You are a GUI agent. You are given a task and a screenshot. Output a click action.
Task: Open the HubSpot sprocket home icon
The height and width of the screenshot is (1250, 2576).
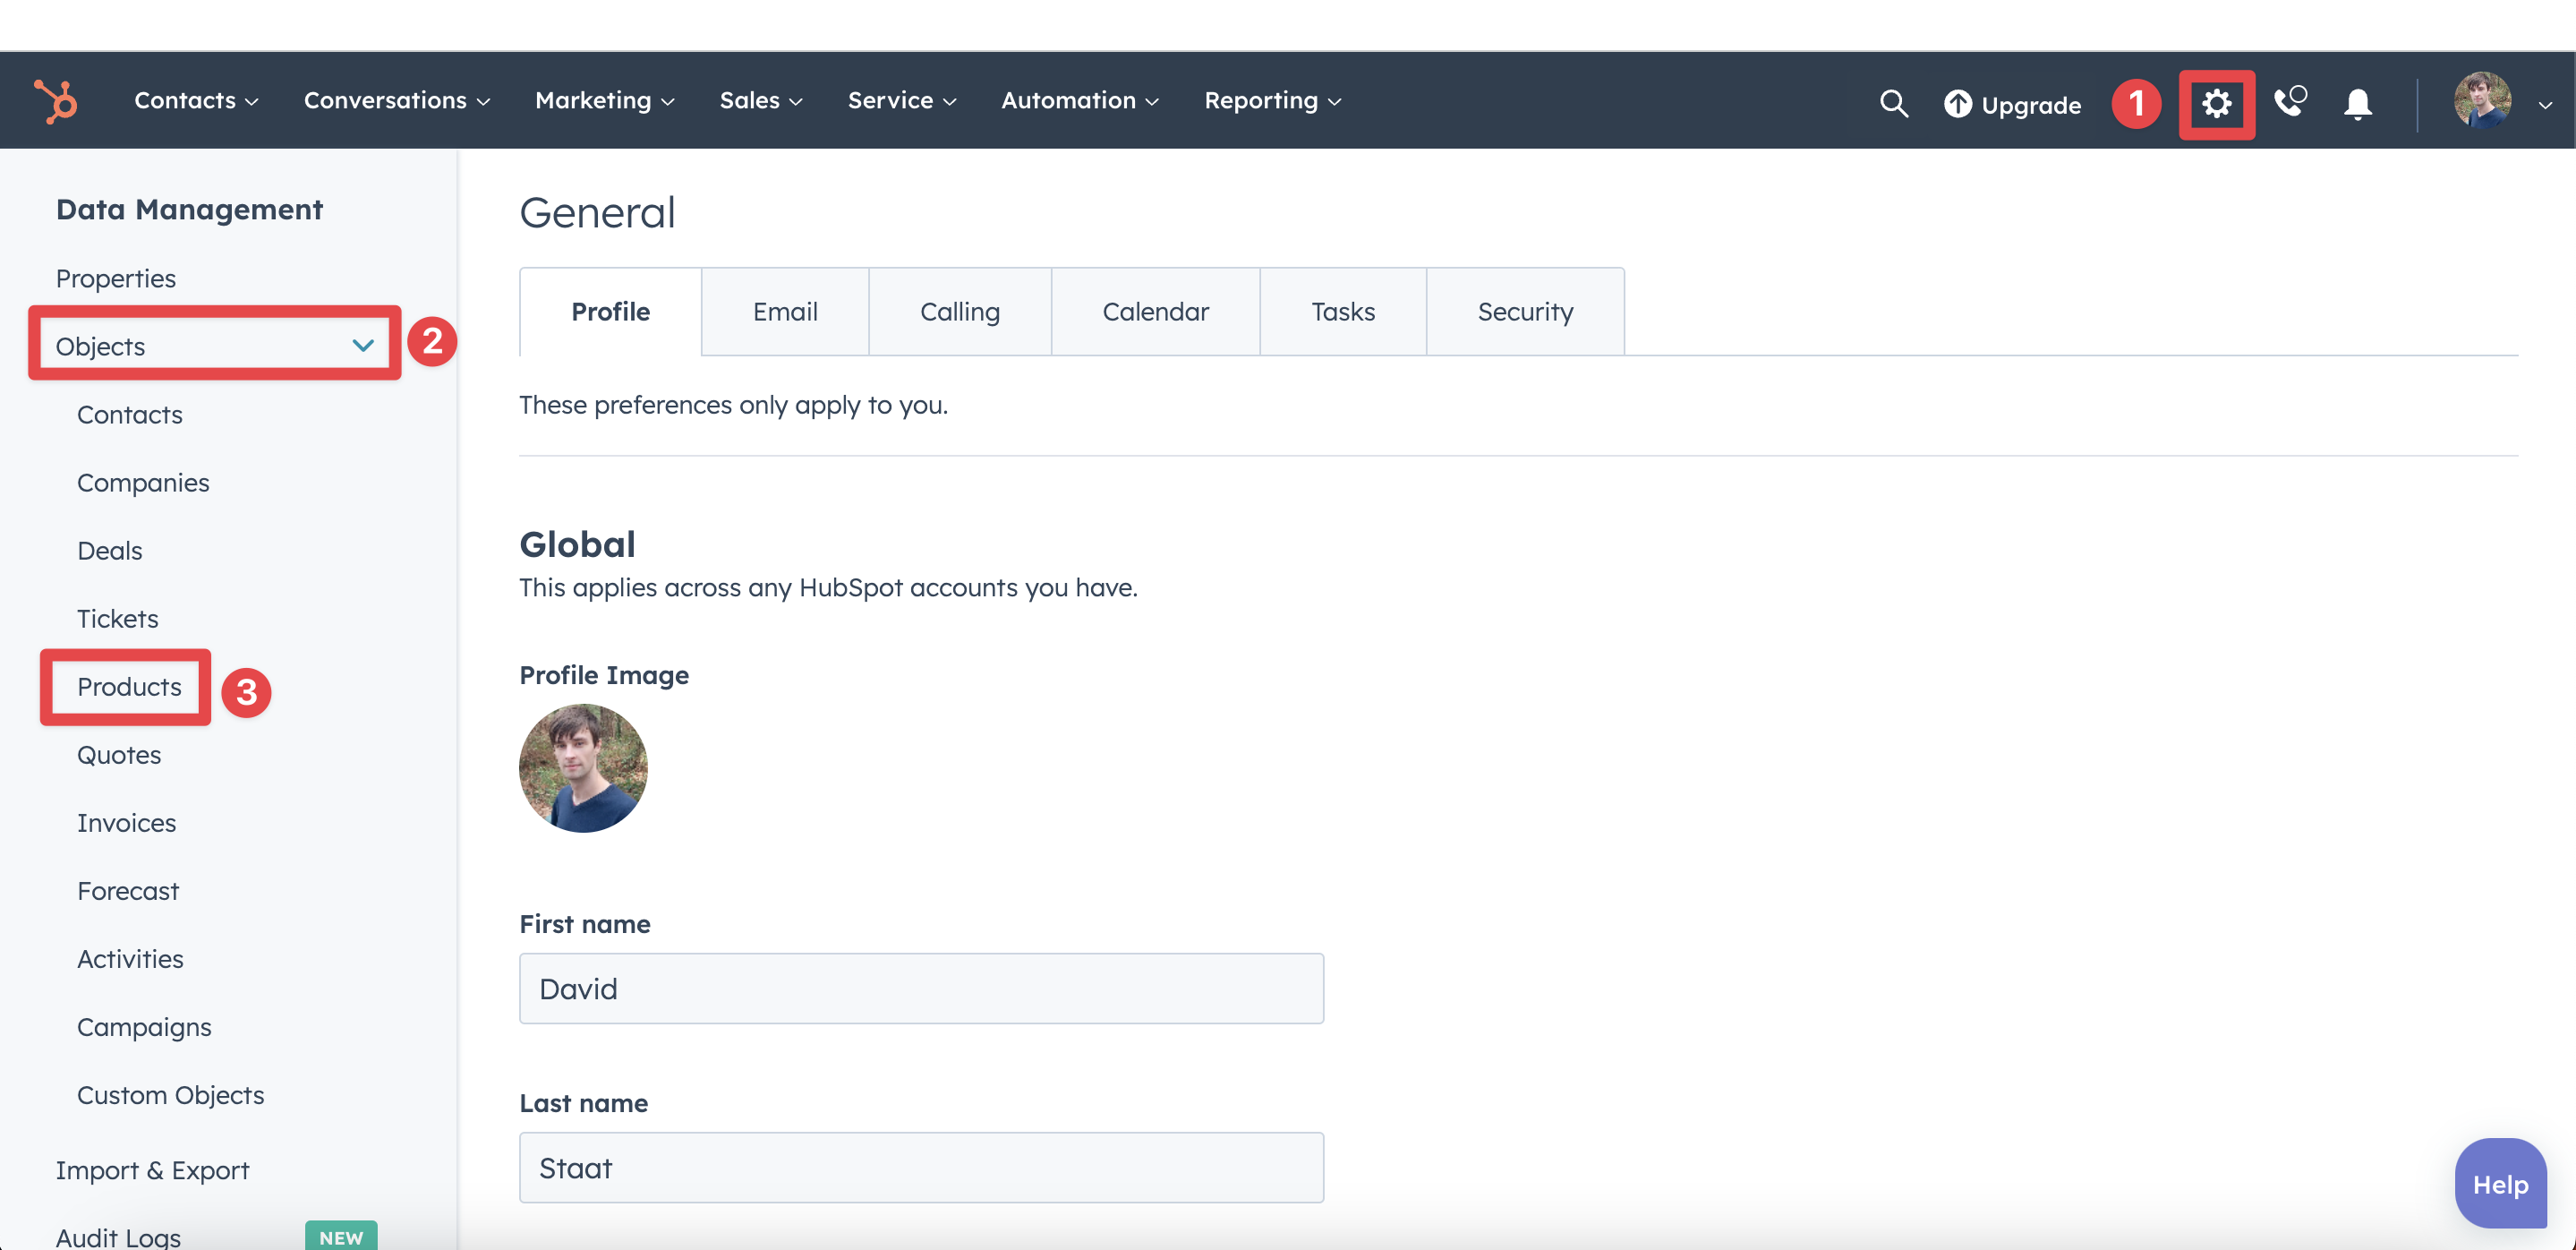(x=55, y=100)
